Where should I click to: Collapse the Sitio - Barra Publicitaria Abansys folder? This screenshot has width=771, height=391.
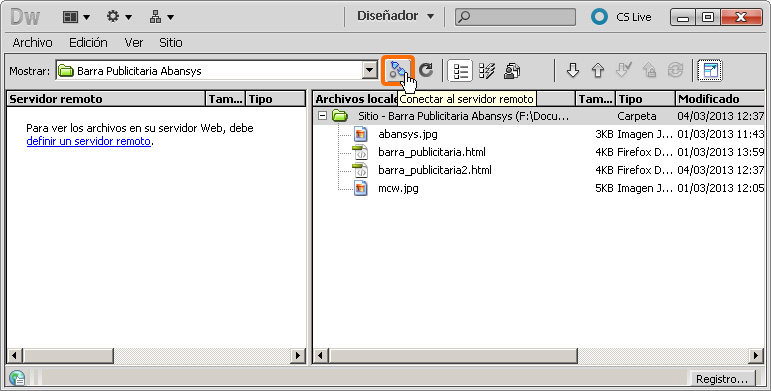coord(322,116)
